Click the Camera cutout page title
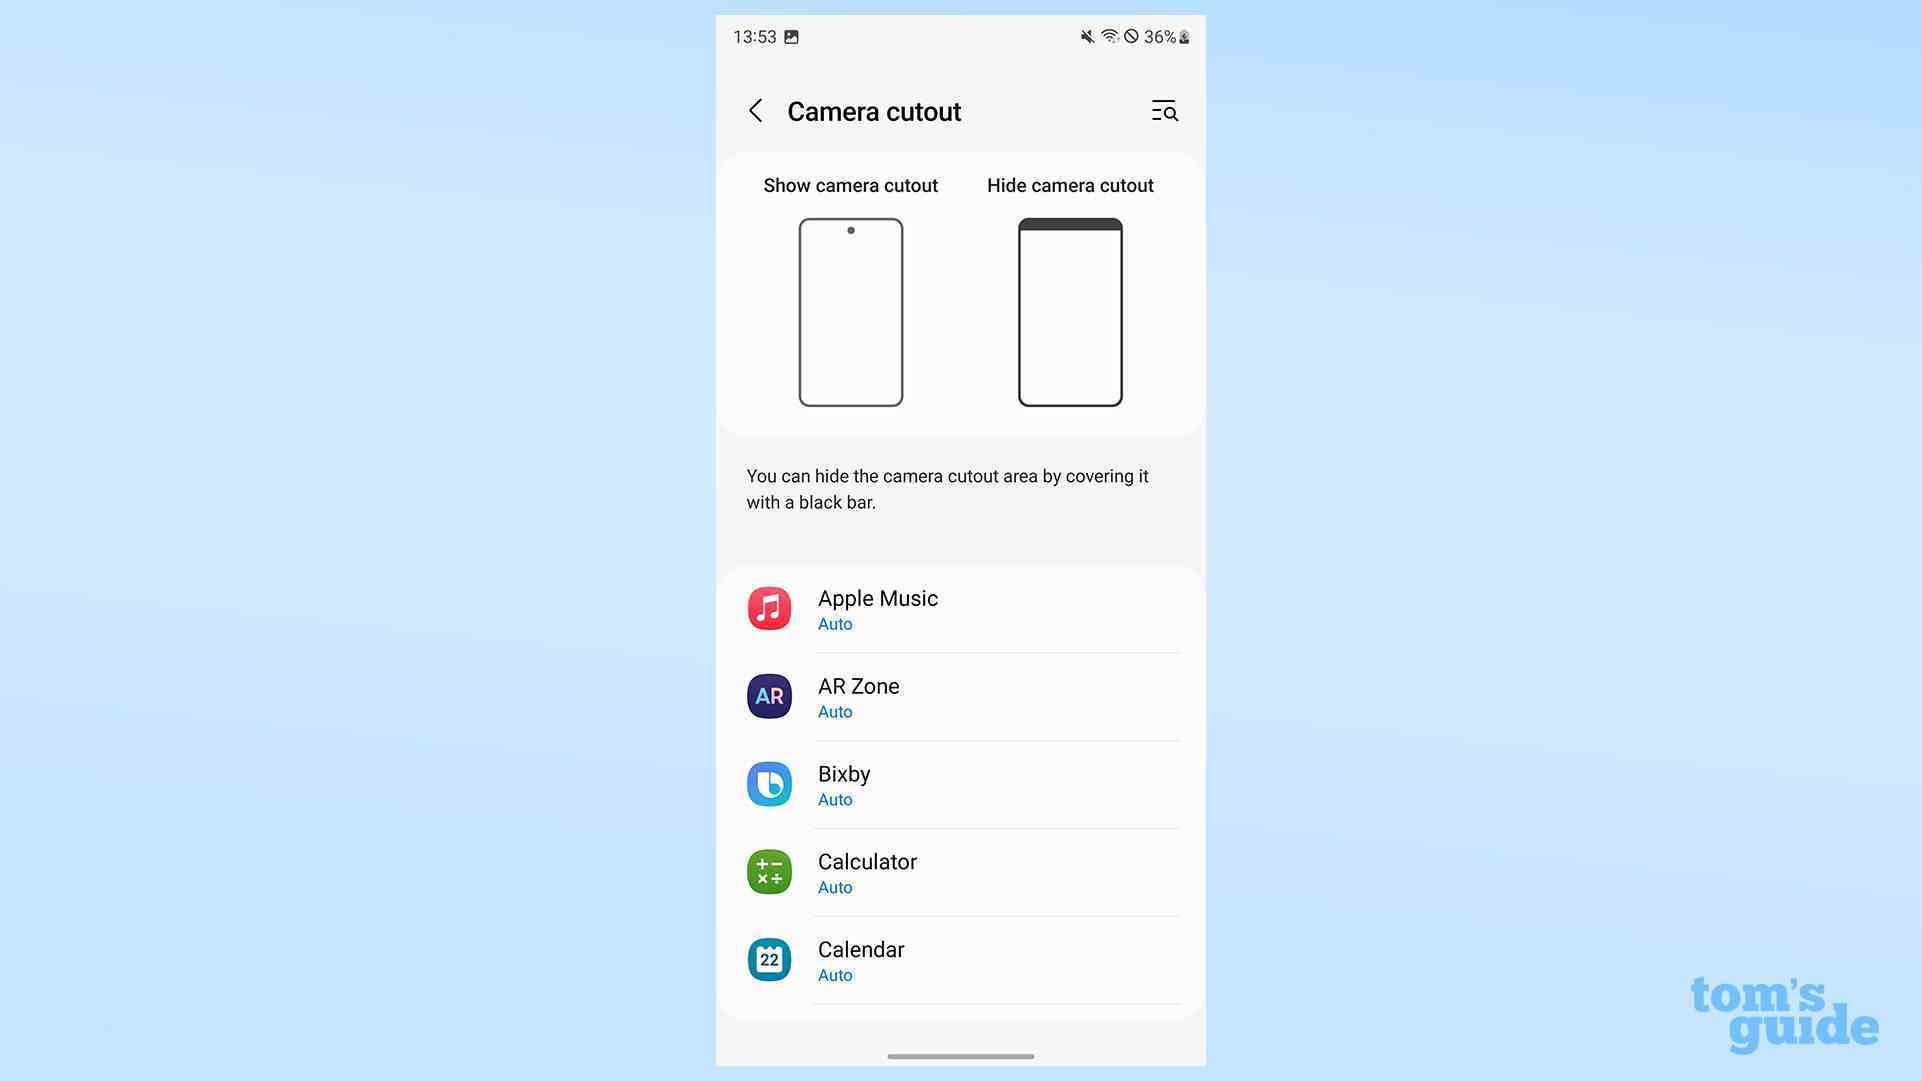Image resolution: width=1922 pixels, height=1081 pixels. pyautogui.click(x=874, y=111)
